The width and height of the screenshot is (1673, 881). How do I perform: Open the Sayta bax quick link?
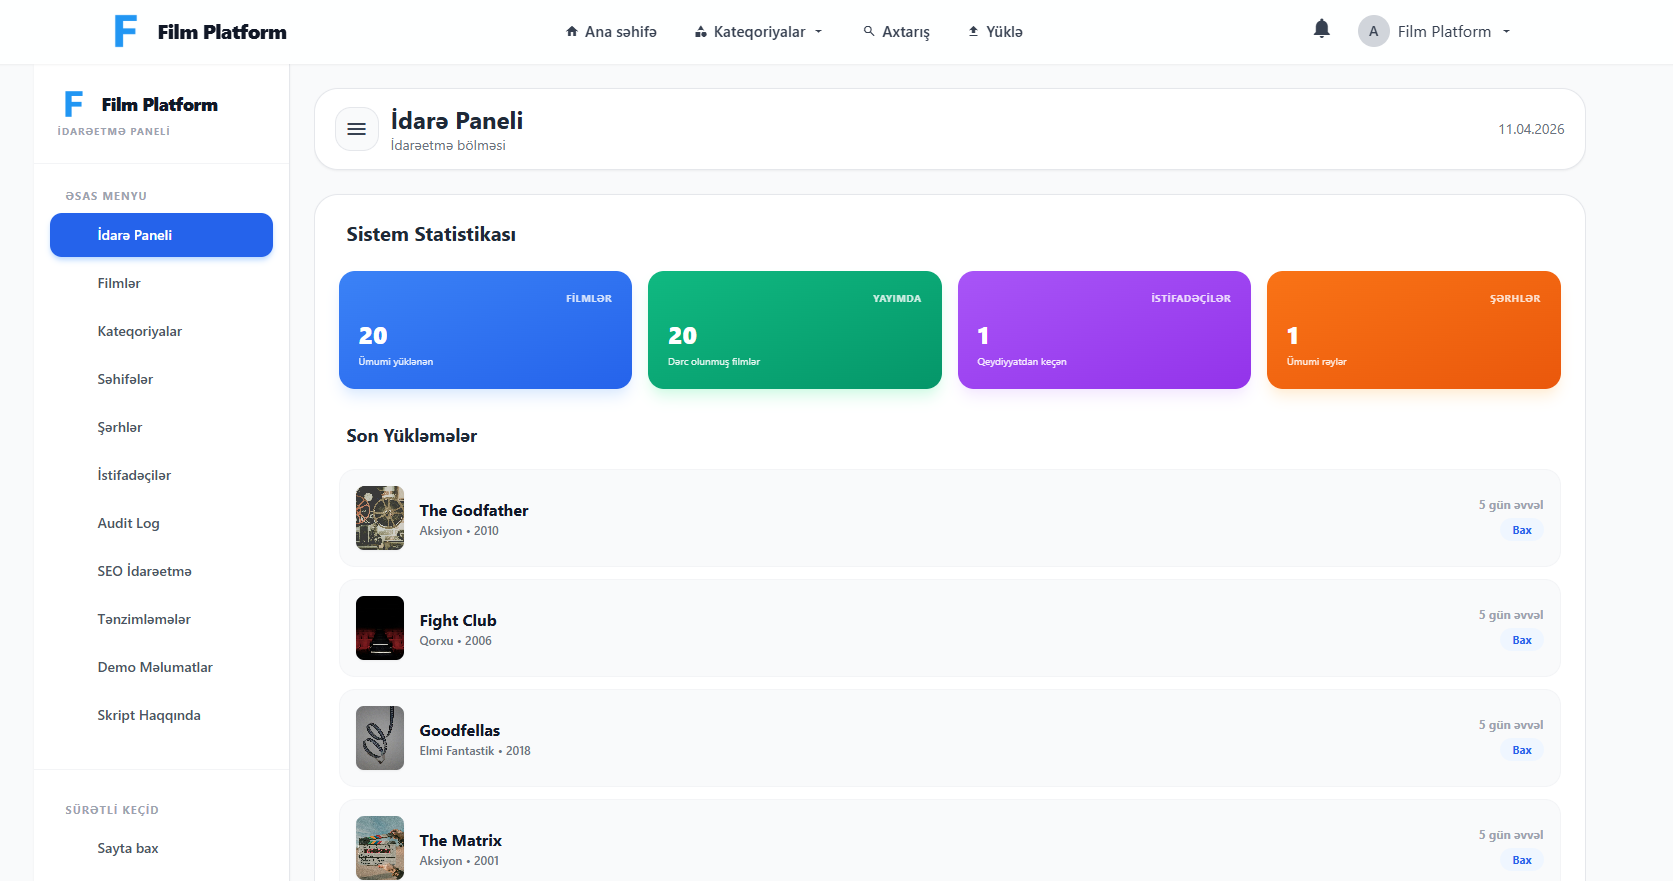128,848
